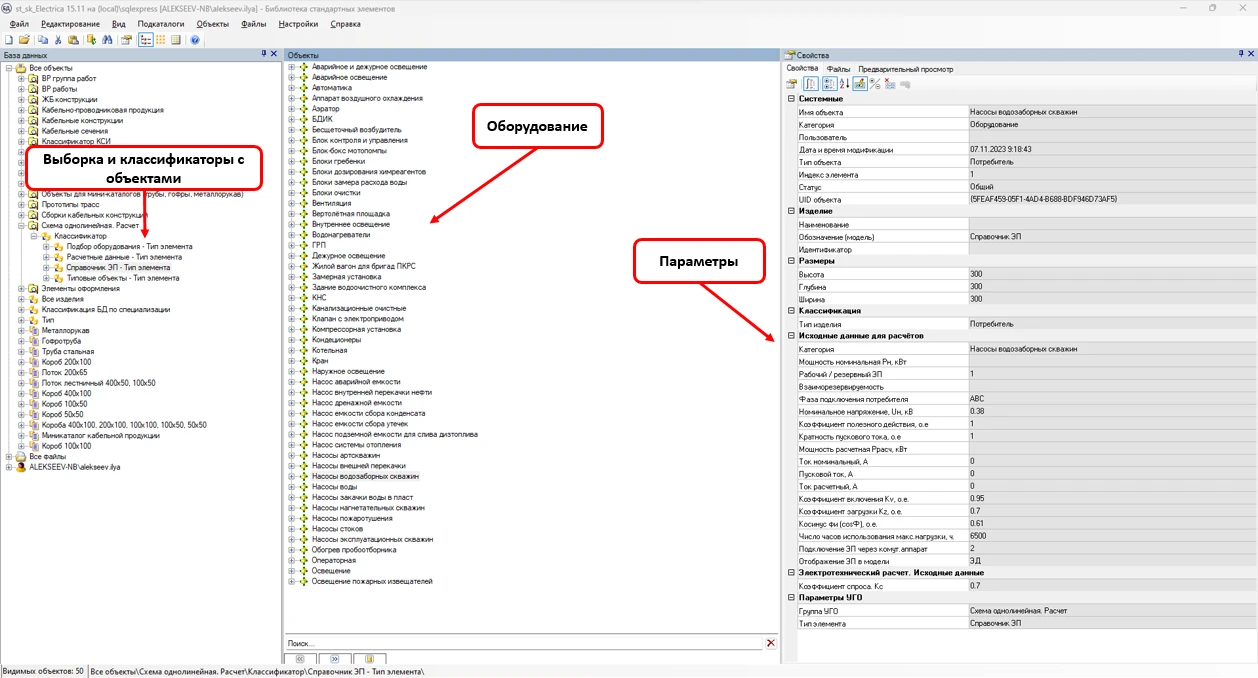Select Насосы водозаборных скважин object
Screen dimensions: 1258x678
pyautogui.click(x=365, y=477)
